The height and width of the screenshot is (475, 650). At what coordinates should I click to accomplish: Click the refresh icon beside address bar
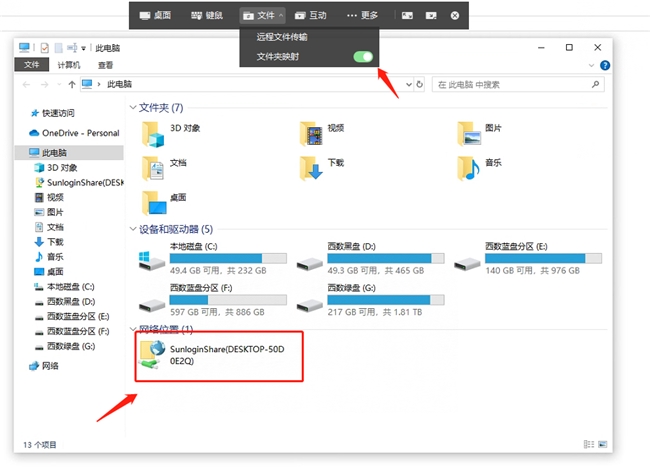pyautogui.click(x=419, y=85)
